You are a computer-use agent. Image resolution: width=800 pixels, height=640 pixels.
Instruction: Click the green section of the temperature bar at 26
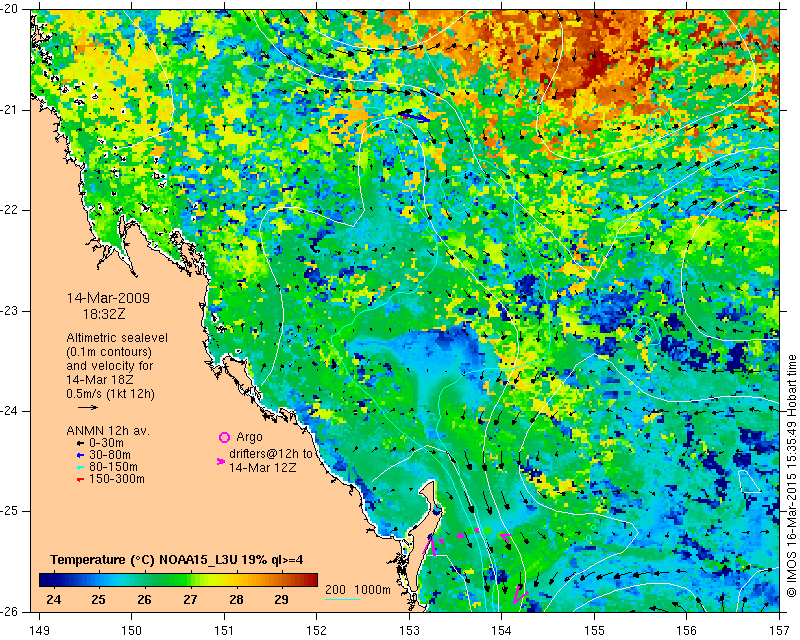[144, 580]
